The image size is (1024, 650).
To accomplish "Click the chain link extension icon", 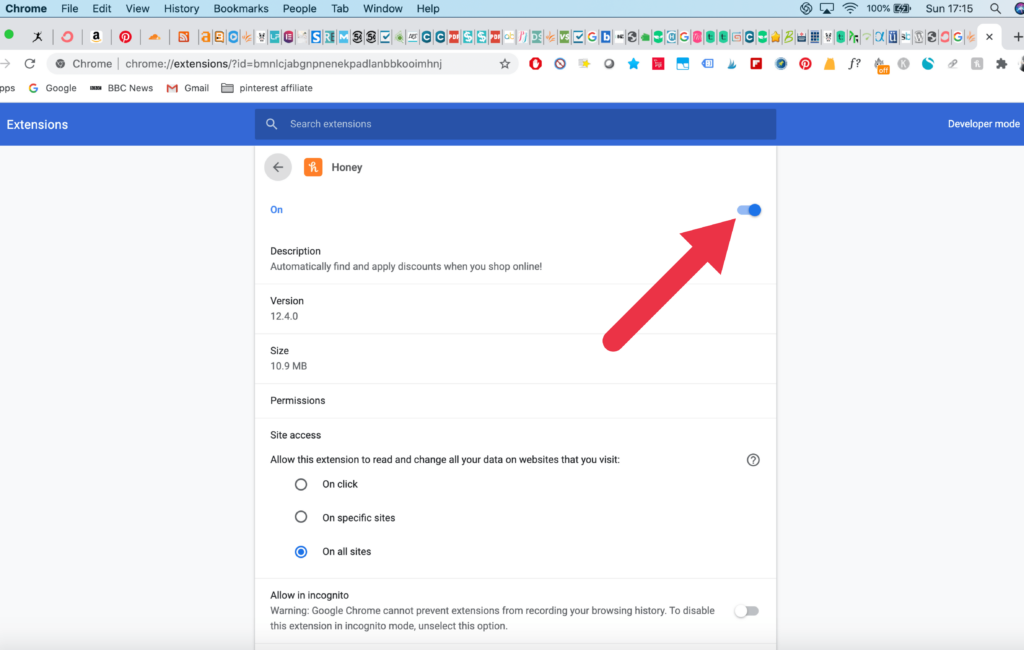I will click(x=953, y=64).
